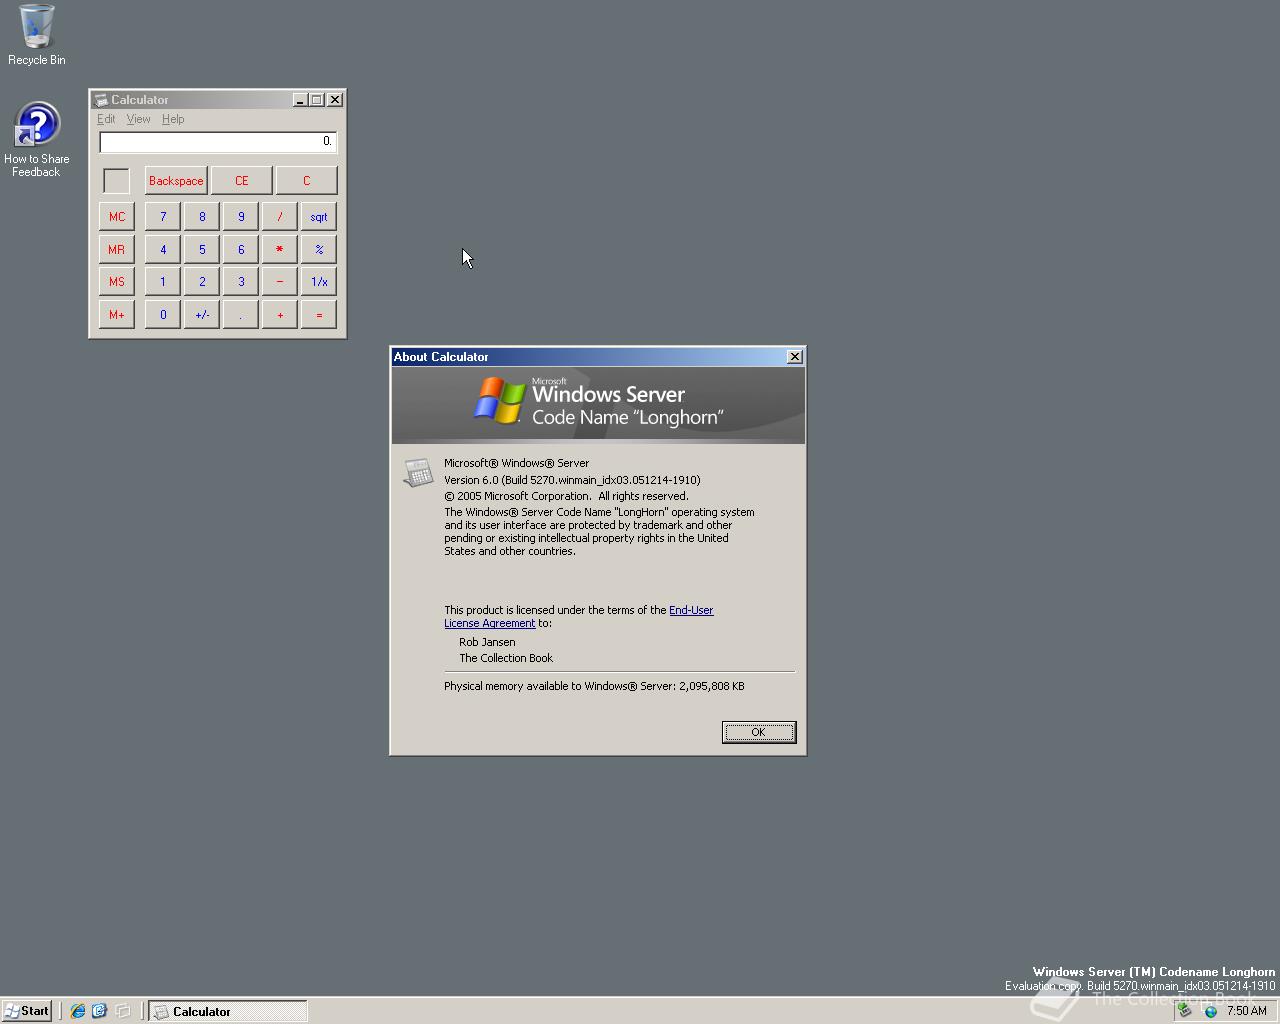Click the '© 2005 Microsoft Corporation' line
The width and height of the screenshot is (1280, 1024).
[x=566, y=496]
